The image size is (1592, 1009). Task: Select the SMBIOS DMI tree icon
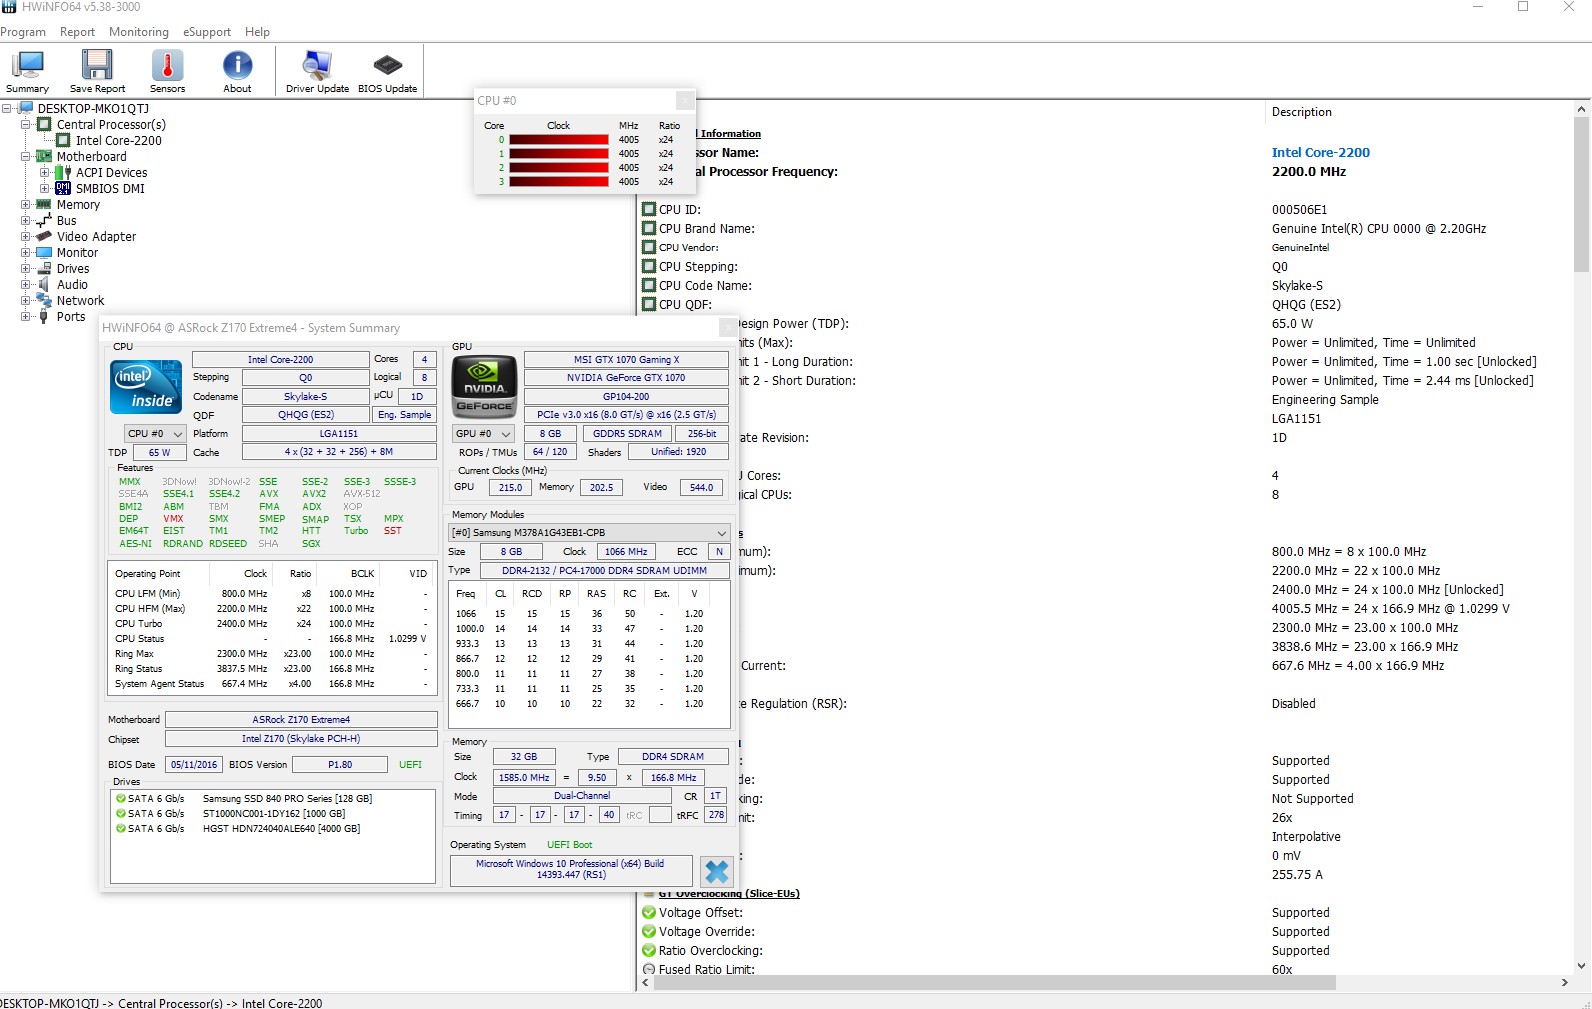(63, 188)
